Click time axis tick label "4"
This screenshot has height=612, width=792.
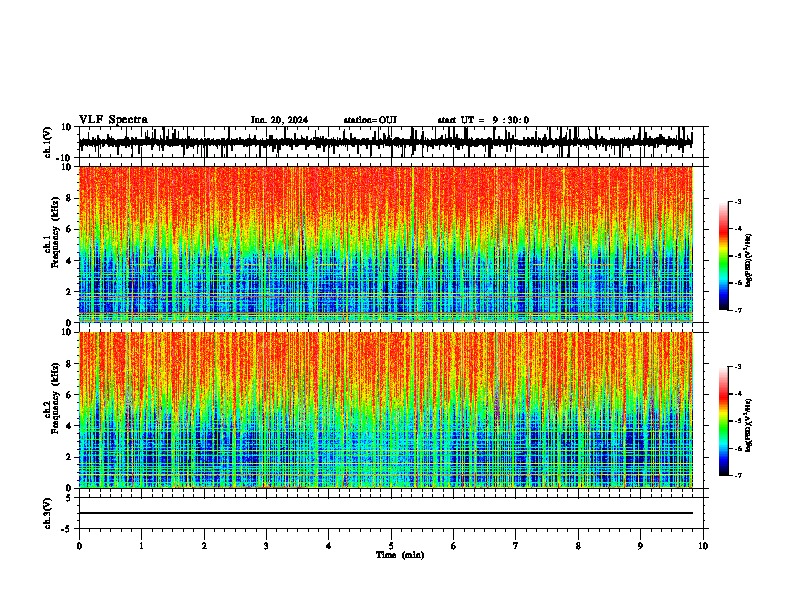[x=329, y=546]
